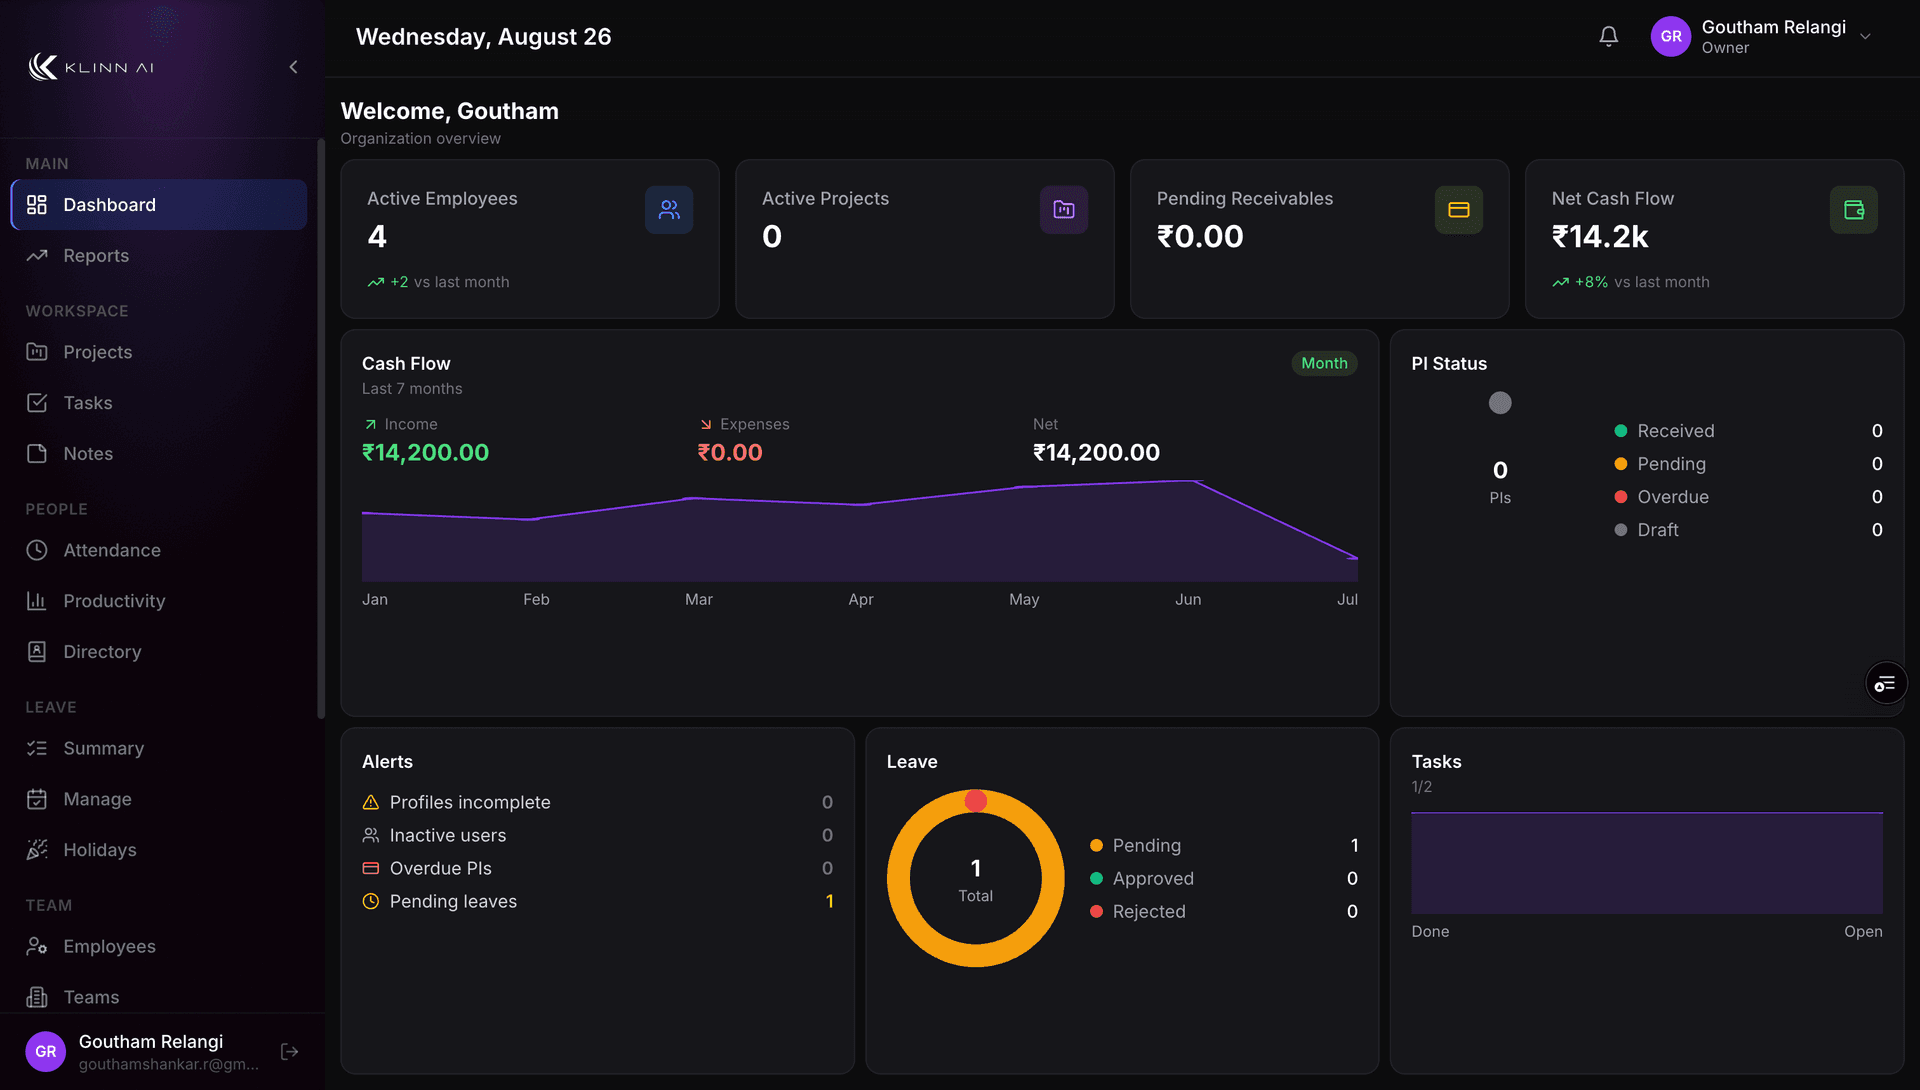Click the Pending leaves alert row

point(598,902)
